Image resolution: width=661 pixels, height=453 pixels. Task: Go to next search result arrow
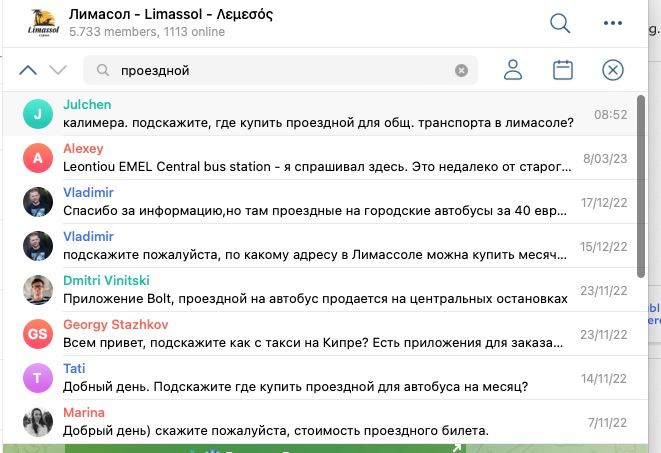[x=58, y=70]
